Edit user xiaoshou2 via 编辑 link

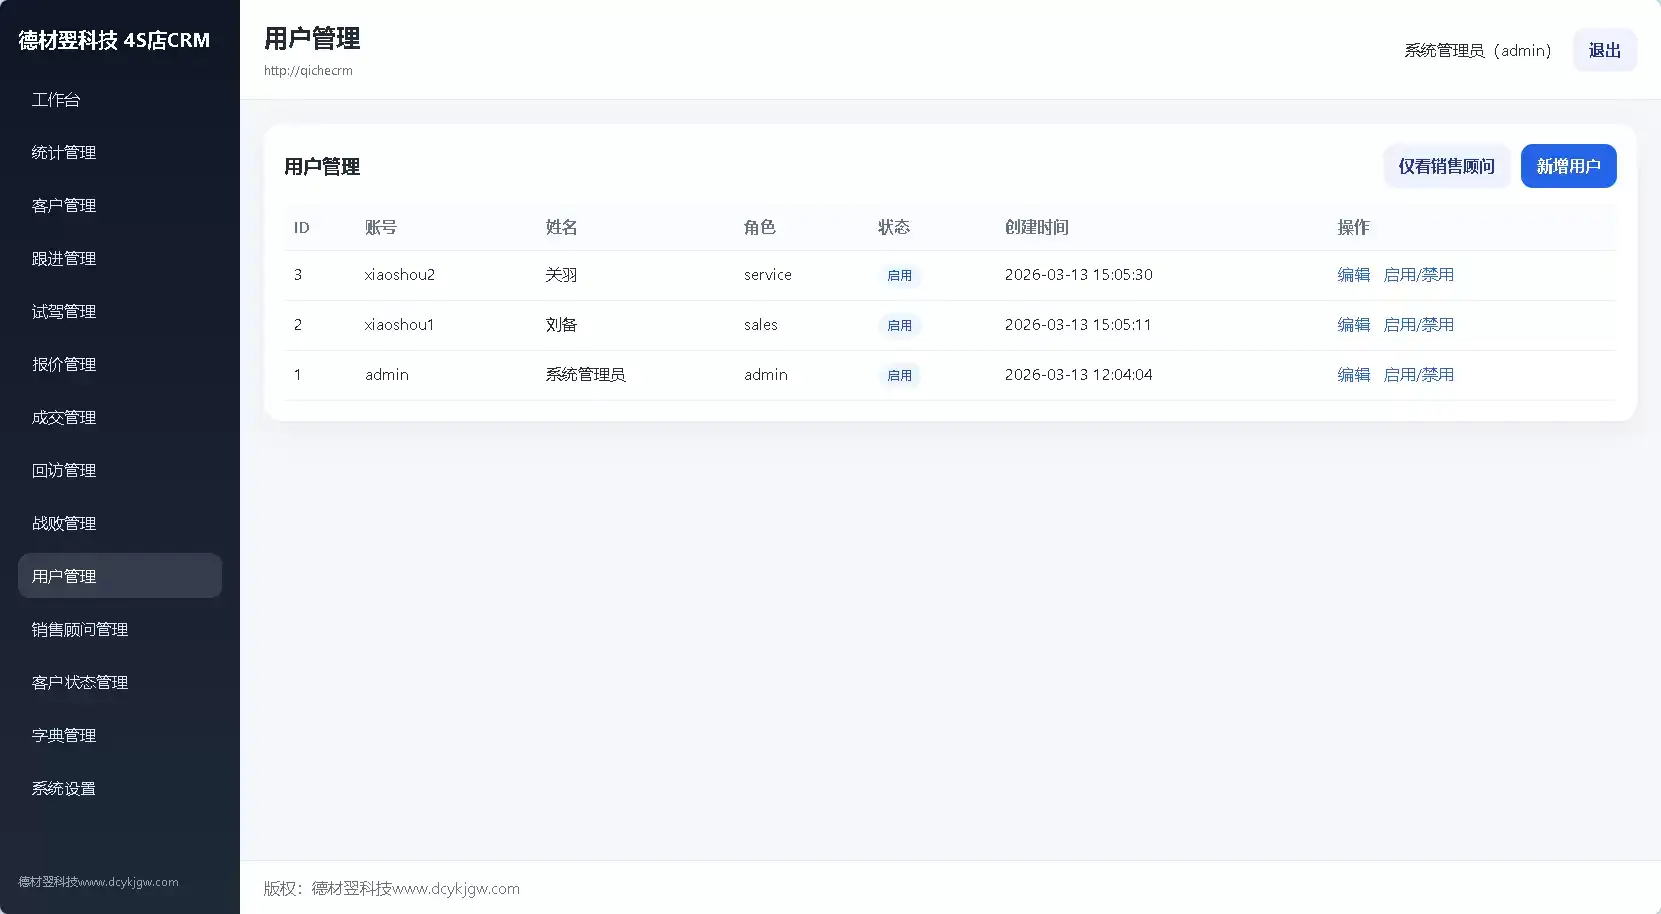tap(1353, 275)
